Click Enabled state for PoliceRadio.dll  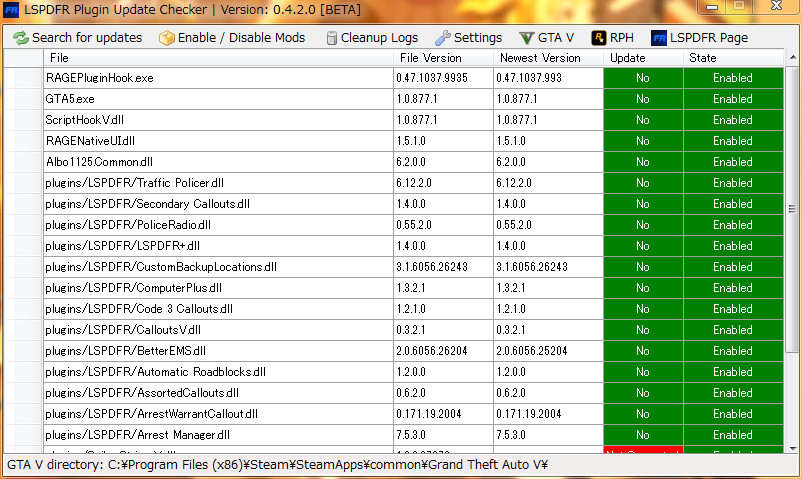click(x=733, y=225)
